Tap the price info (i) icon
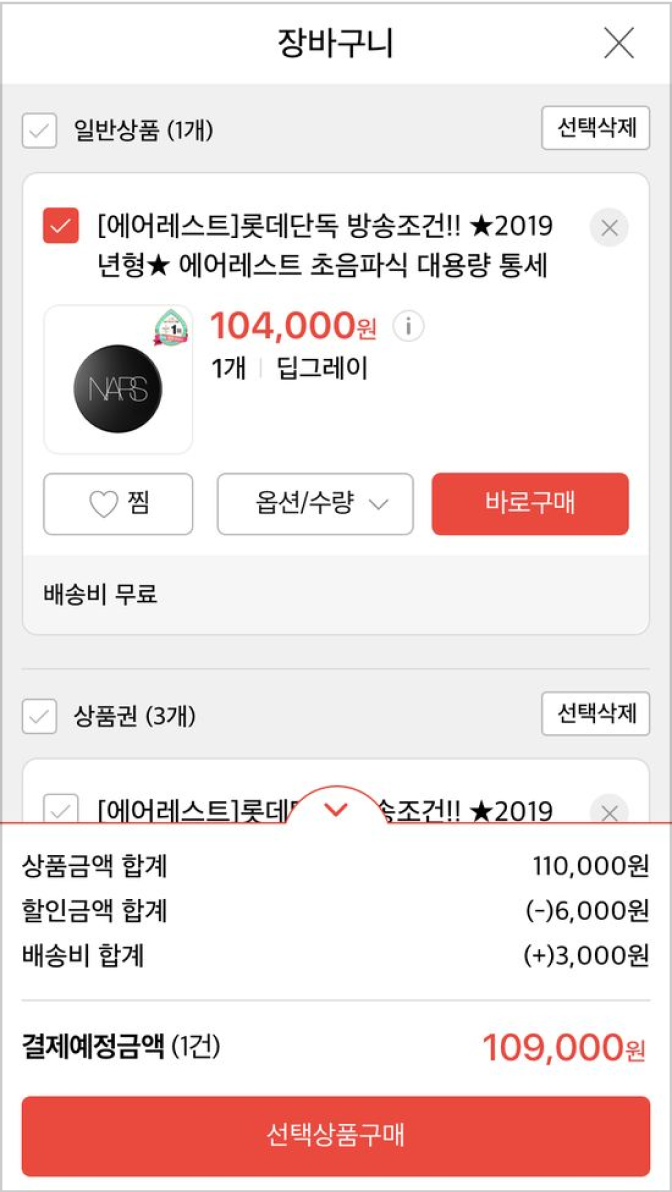Image resolution: width=672 pixels, height=1192 pixels. coord(408,326)
